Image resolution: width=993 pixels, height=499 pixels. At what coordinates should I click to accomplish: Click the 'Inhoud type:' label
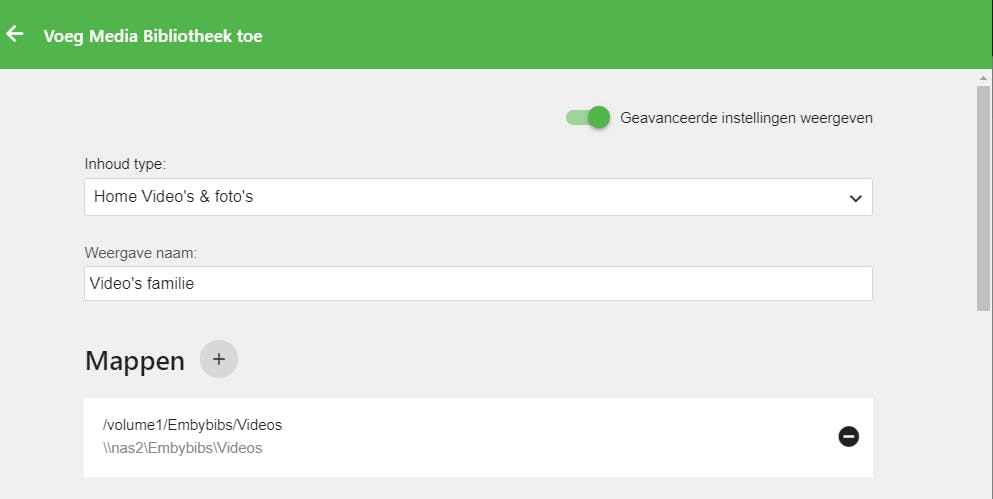coord(125,163)
